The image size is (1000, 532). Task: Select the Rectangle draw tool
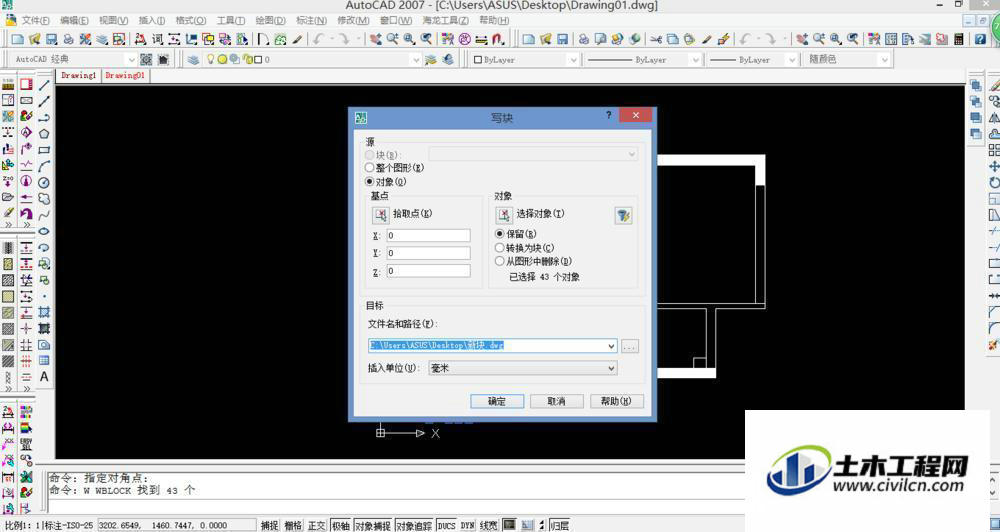point(44,151)
